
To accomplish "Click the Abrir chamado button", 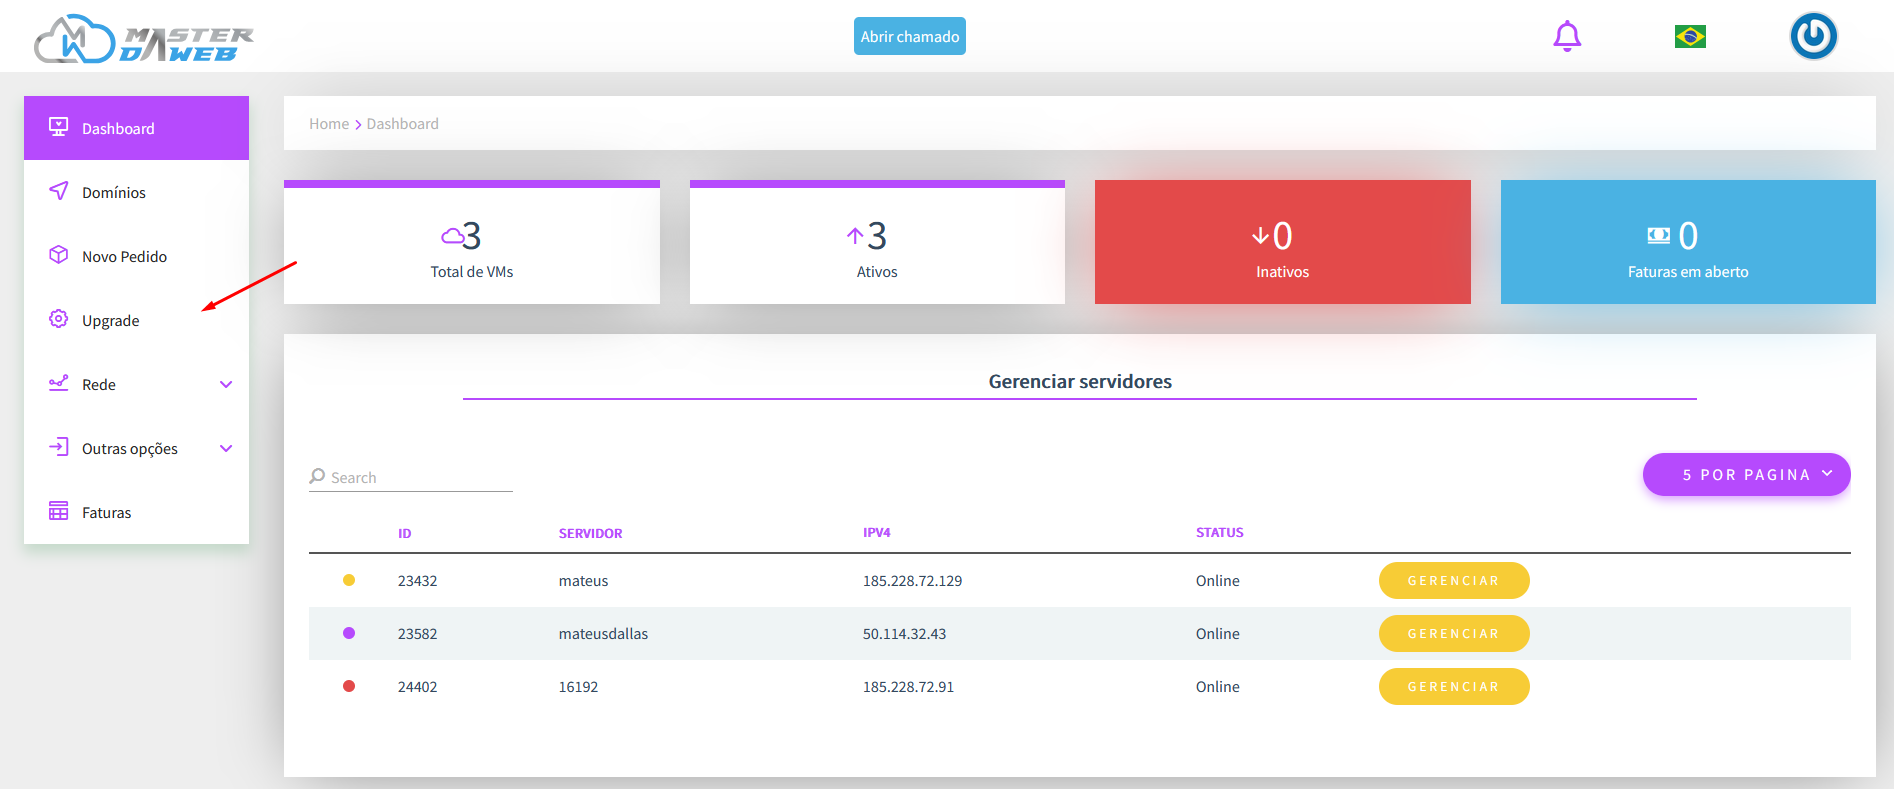I will (910, 36).
